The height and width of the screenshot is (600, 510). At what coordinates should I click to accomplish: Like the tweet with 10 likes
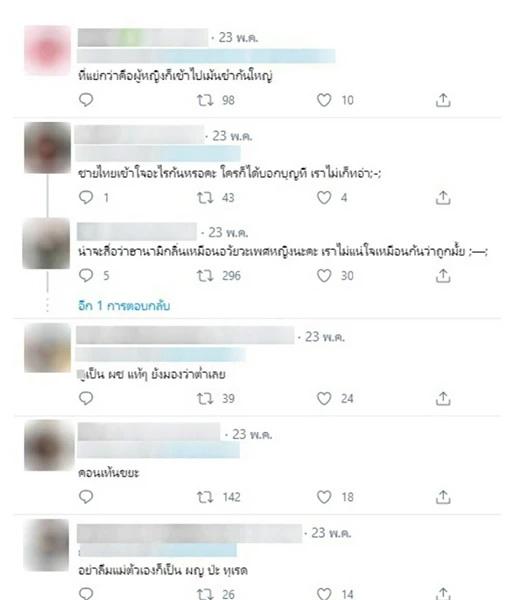(x=324, y=100)
